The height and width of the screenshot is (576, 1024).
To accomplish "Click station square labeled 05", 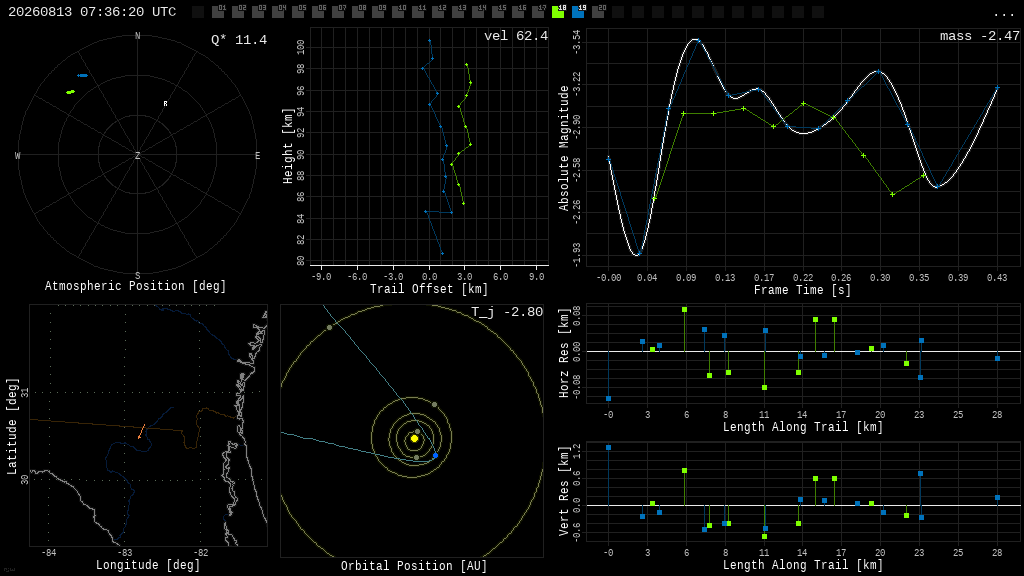I will 298,12.
